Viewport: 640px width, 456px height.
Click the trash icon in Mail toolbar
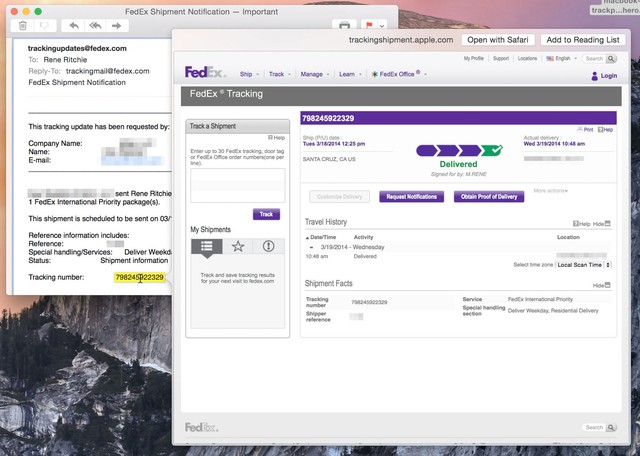point(23,26)
